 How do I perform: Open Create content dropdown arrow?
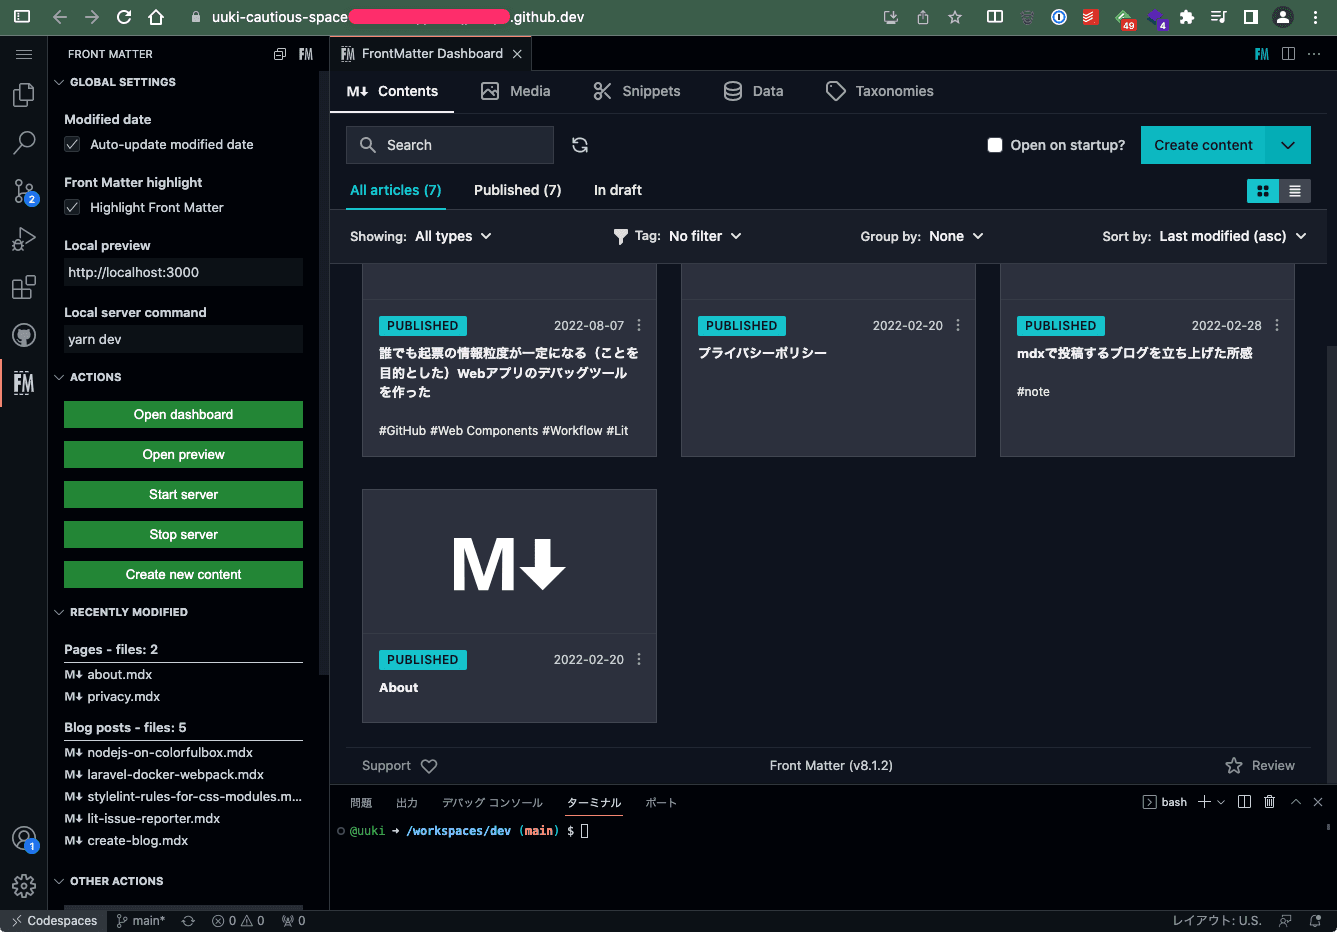(x=1288, y=145)
